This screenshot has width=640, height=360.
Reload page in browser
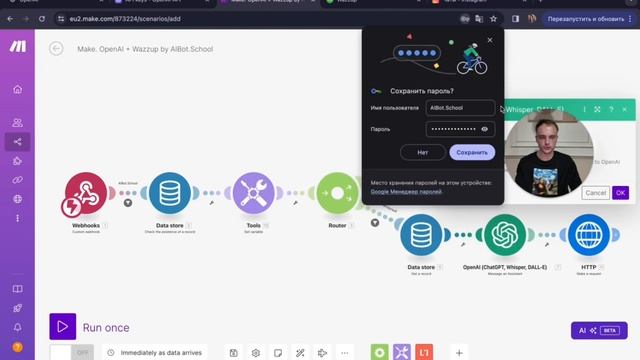(42, 19)
